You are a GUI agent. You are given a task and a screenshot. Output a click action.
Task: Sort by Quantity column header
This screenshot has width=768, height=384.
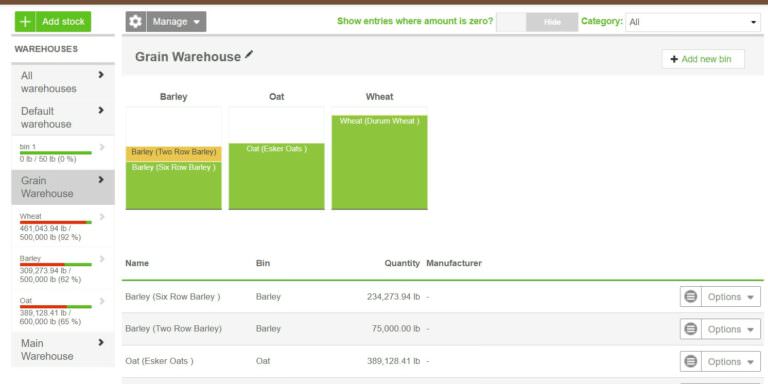coord(402,263)
